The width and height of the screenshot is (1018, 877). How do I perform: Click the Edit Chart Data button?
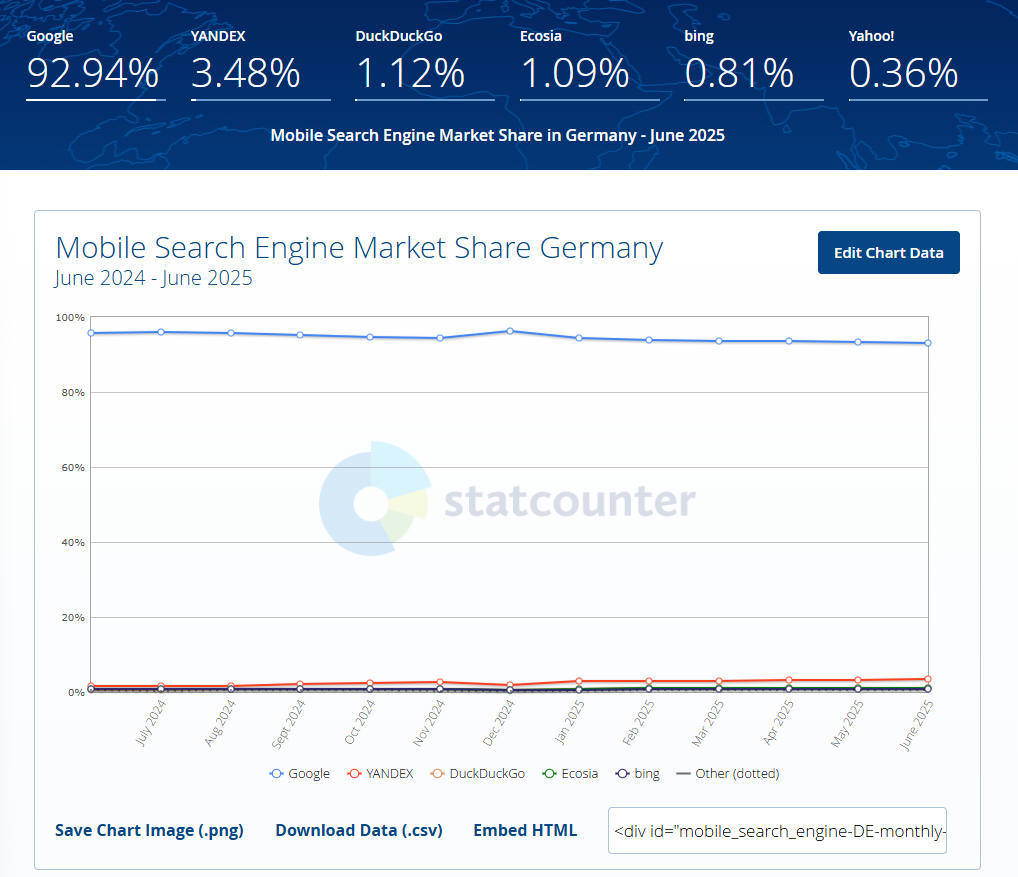pos(888,253)
